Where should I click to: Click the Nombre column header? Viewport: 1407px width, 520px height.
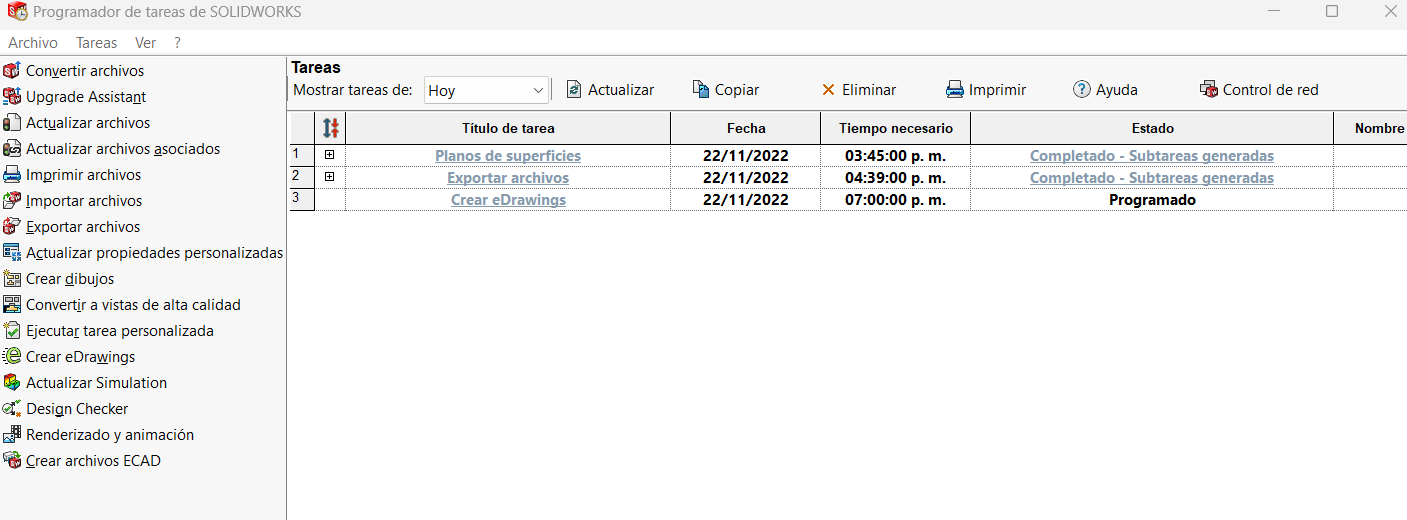[x=1371, y=128]
